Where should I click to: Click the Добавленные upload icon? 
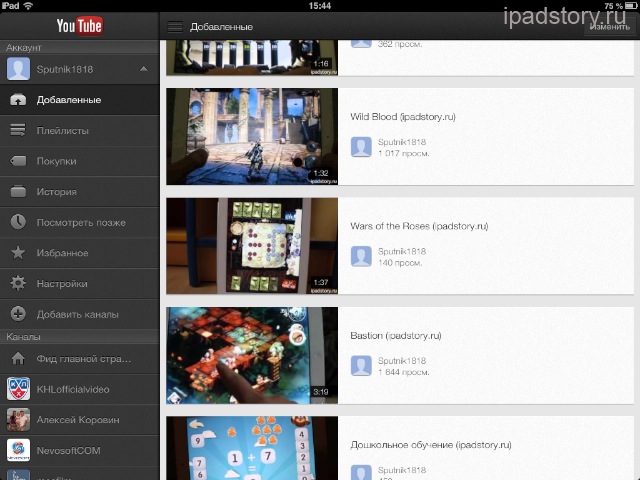click(18, 100)
